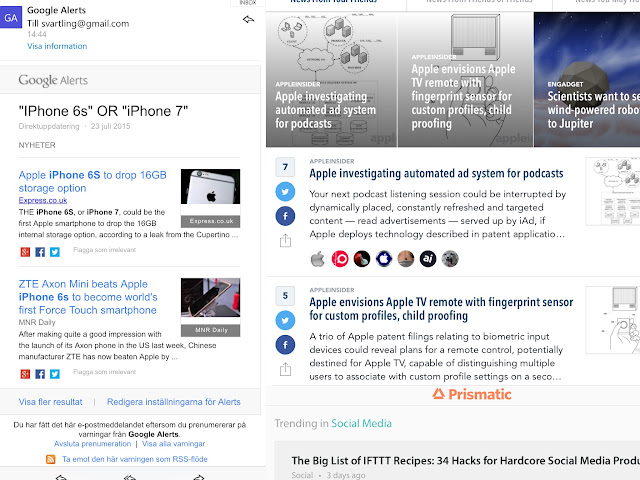The image size is (640, 480).
Task: Click 'Visa fler resultat' link
Action: (51, 402)
